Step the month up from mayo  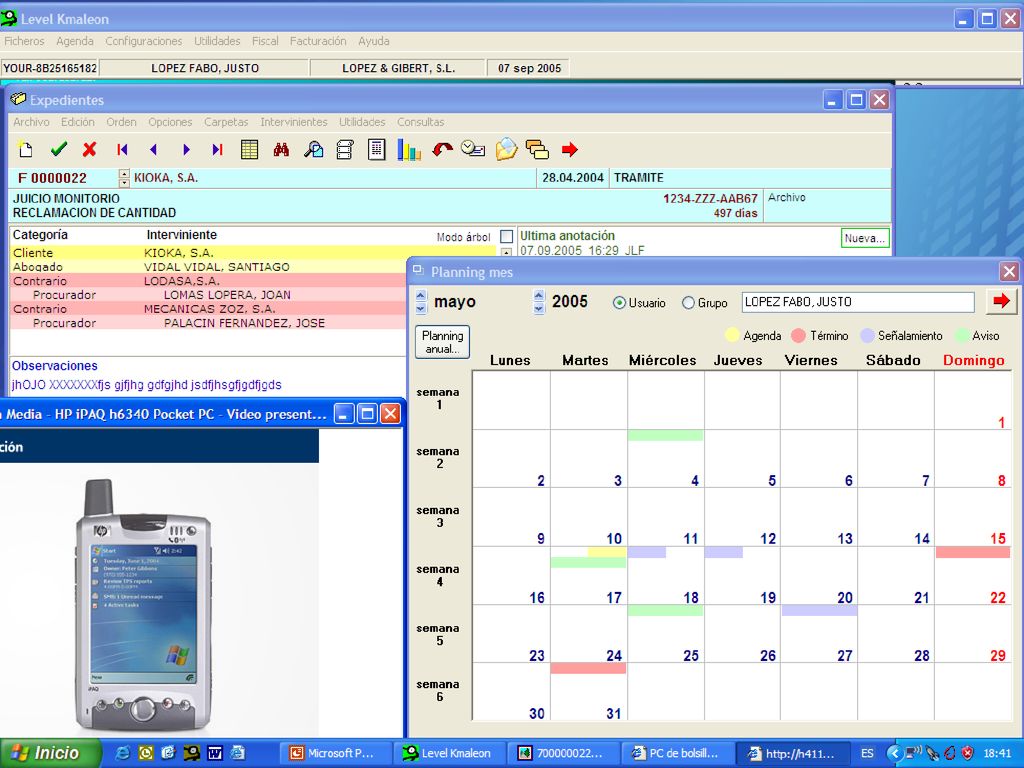421,295
